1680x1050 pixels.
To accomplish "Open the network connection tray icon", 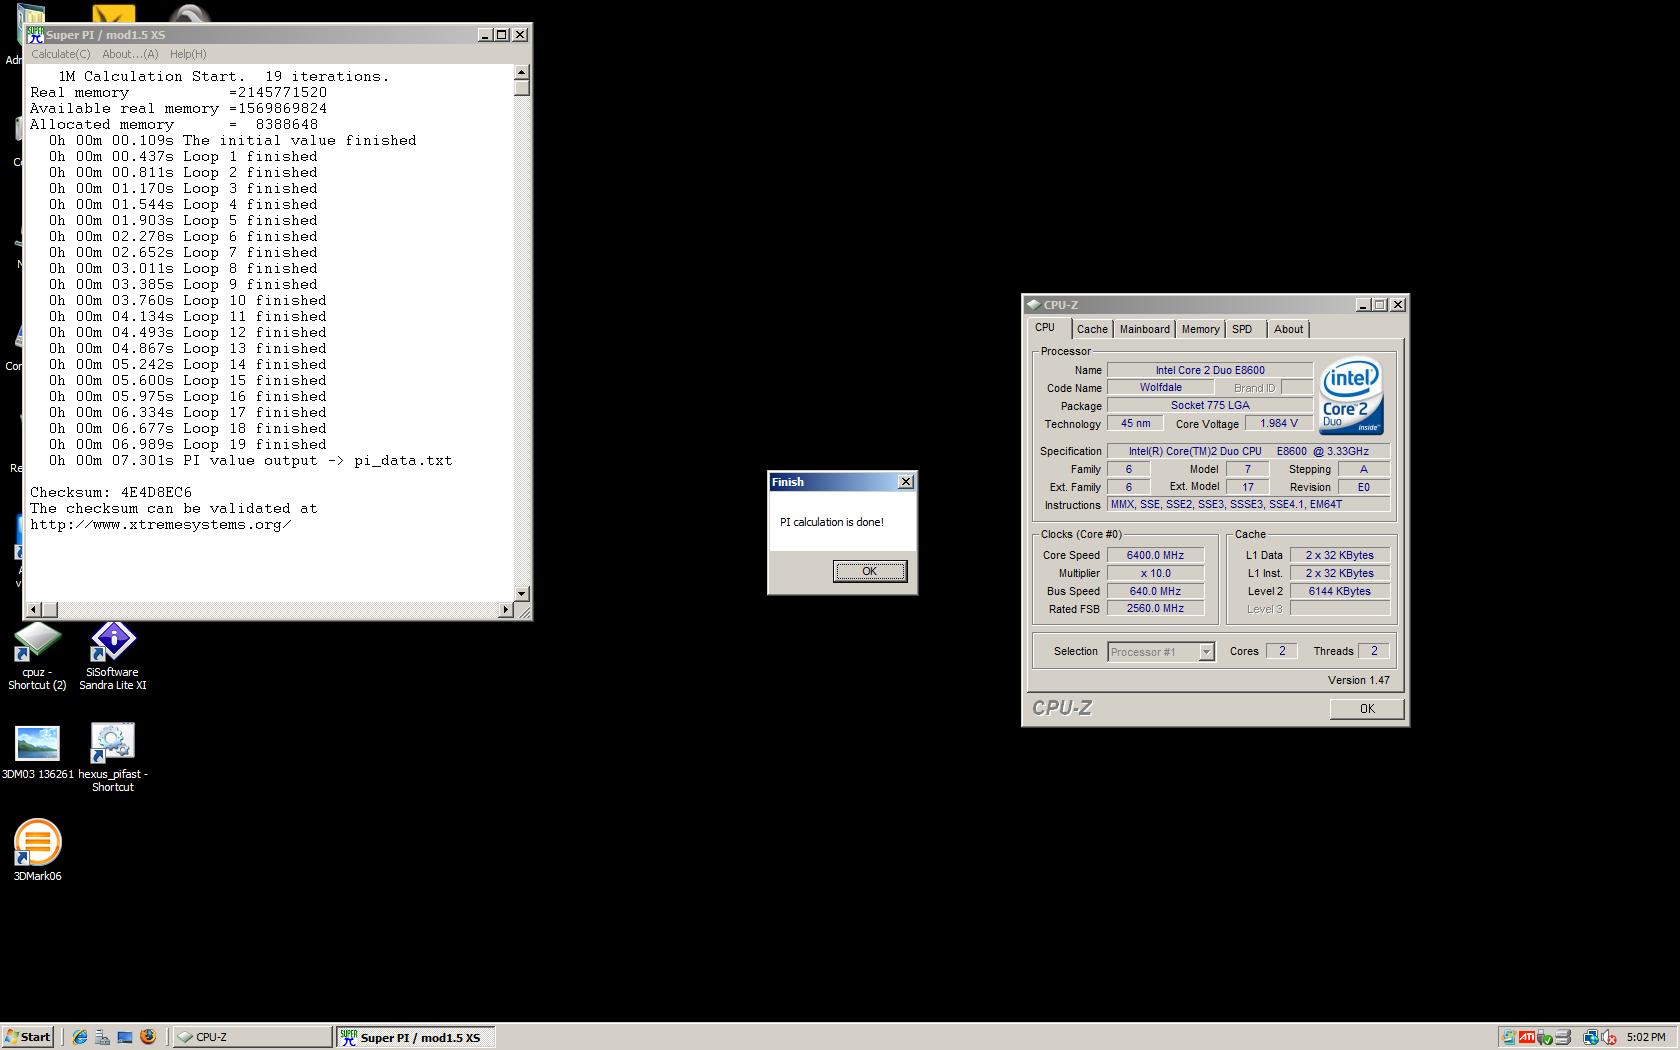I will [x=1591, y=1037].
